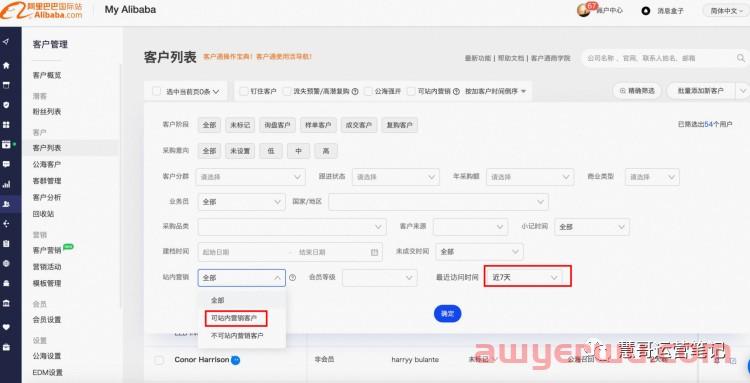Click the blue 确定 confirm button
The image size is (750, 383).
[447, 314]
